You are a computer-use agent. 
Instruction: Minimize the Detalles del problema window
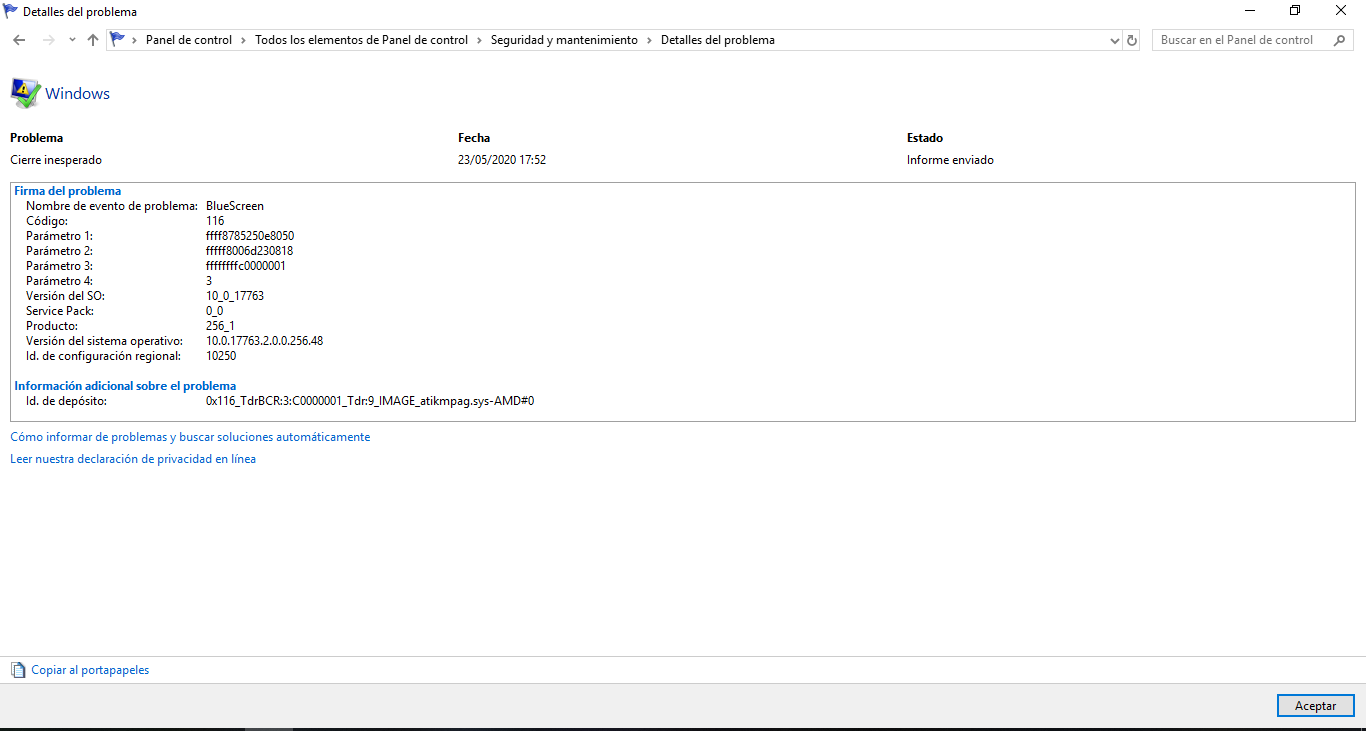[1250, 10]
